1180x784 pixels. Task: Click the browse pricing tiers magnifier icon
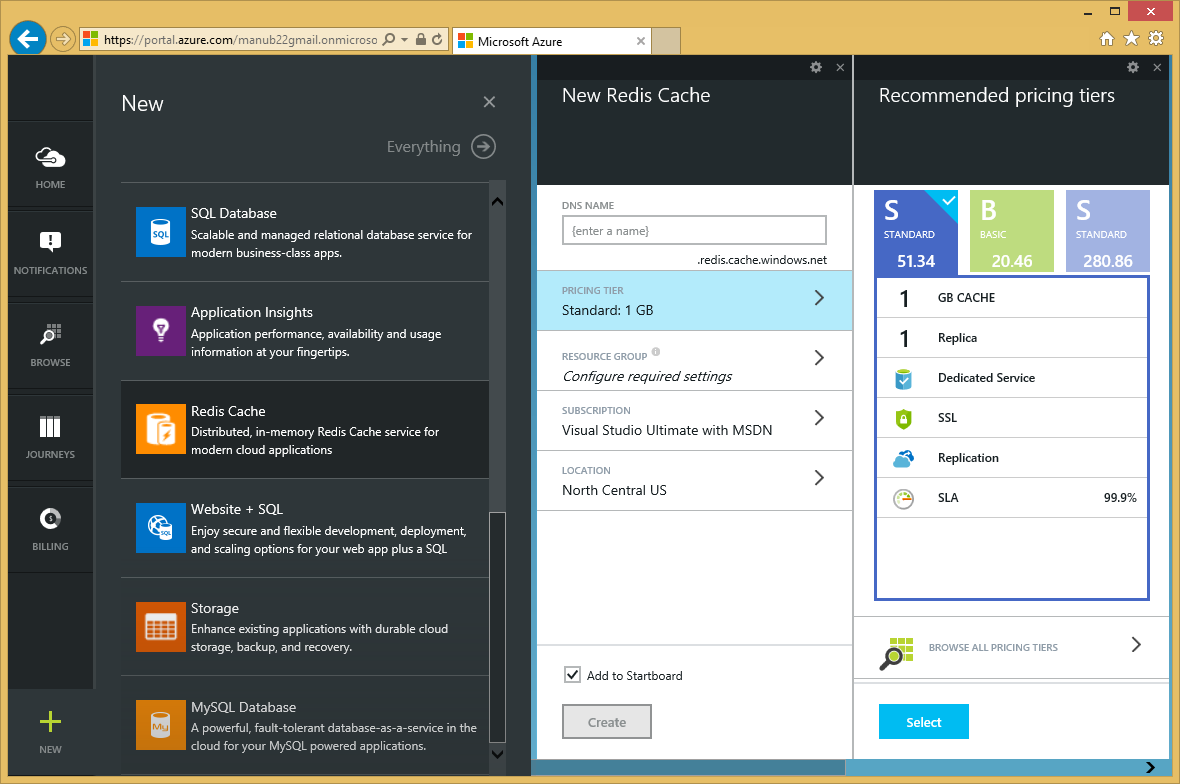tap(896, 653)
